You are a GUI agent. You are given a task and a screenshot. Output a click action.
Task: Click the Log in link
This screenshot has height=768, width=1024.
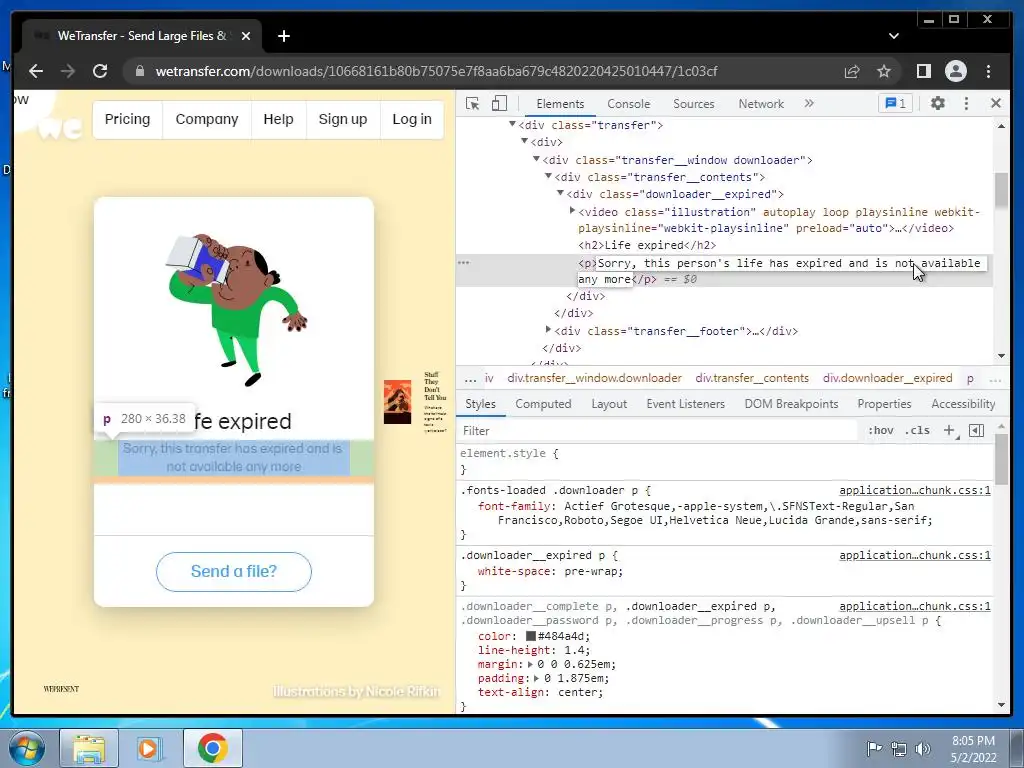point(412,120)
